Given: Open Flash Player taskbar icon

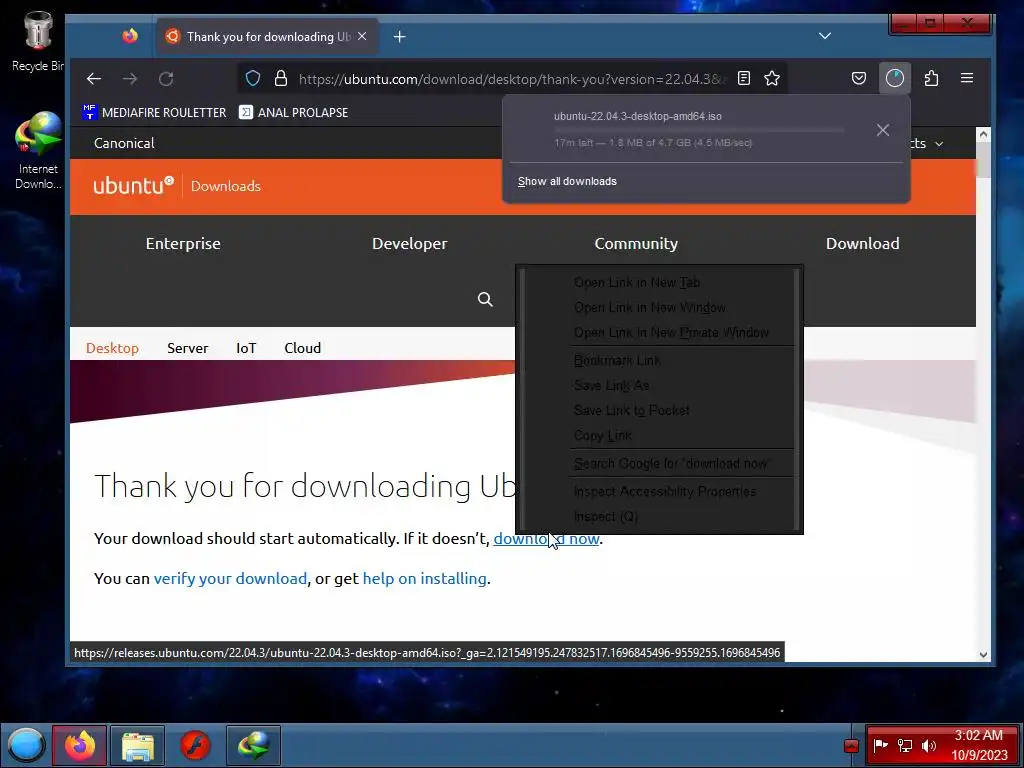Looking at the screenshot, I should 195,745.
